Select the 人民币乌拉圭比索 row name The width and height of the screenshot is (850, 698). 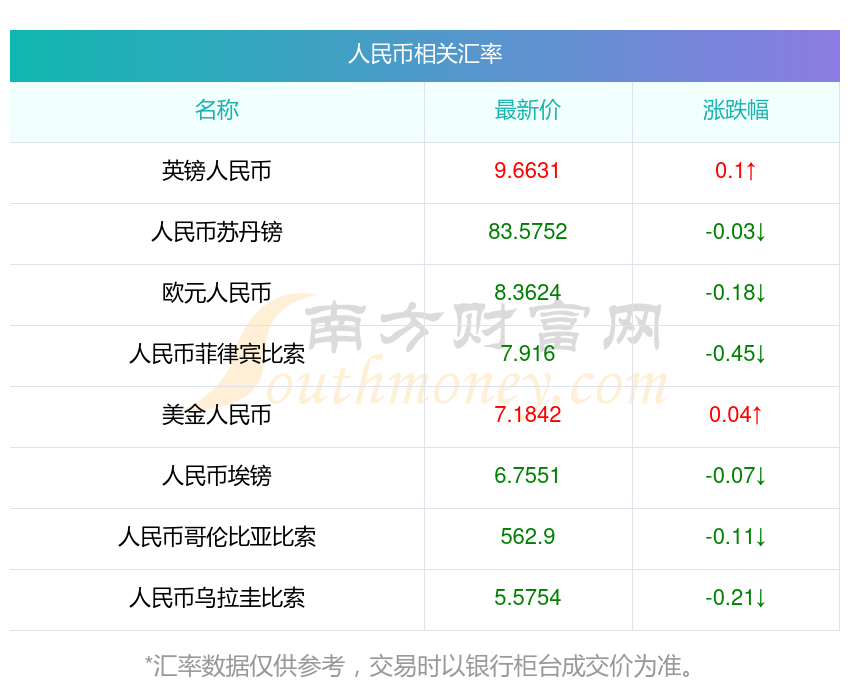coord(217,598)
